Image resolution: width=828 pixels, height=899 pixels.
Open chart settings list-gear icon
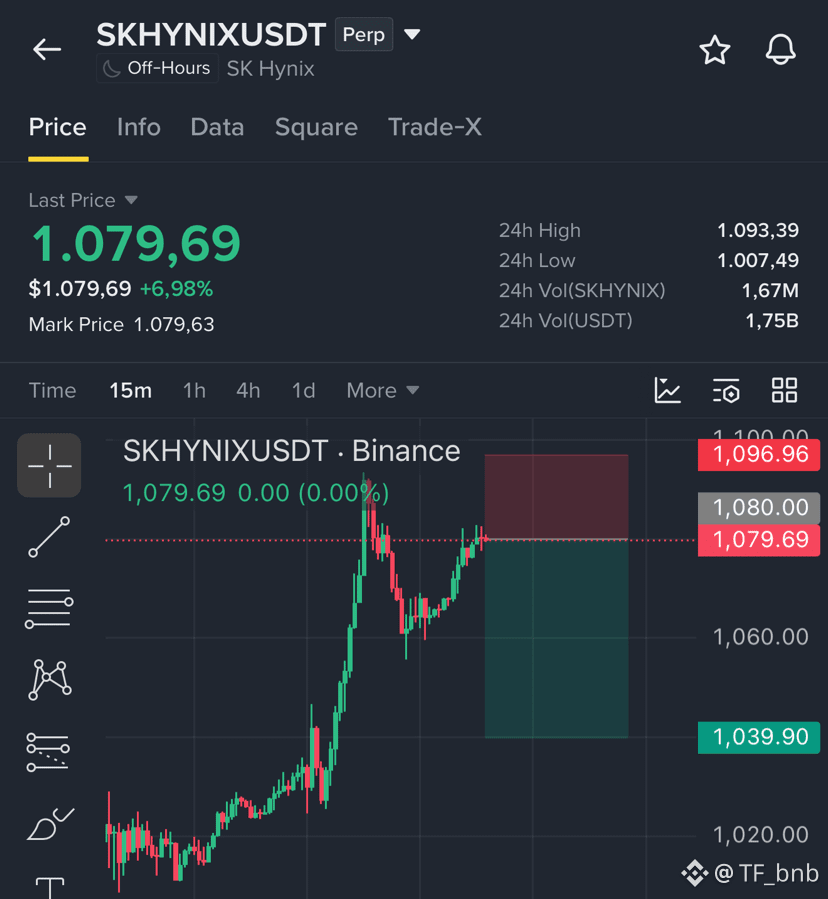click(726, 390)
